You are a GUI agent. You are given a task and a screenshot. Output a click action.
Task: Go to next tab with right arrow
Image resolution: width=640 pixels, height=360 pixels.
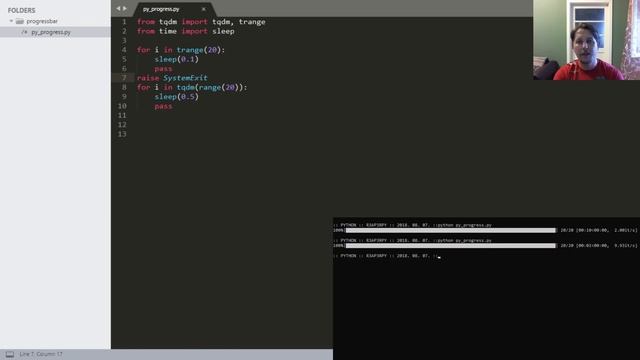pyautogui.click(x=125, y=9)
